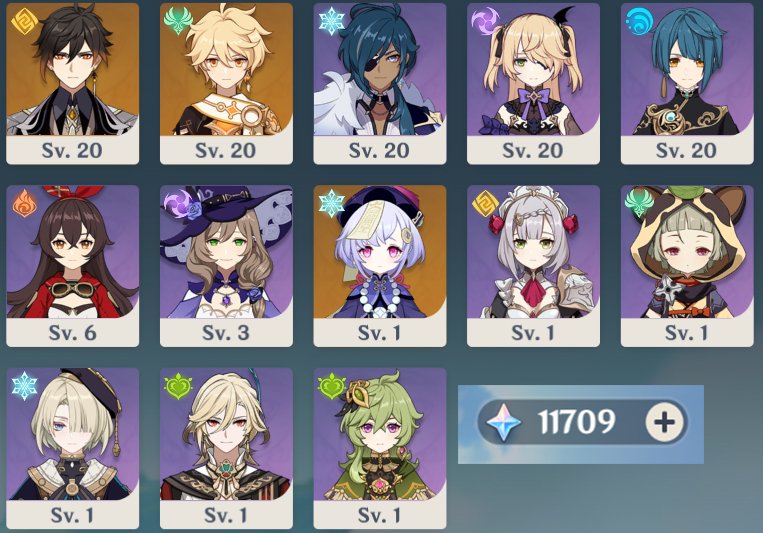Click the Pyro flame icon on Amber
763x533 pixels.
tap(24, 203)
